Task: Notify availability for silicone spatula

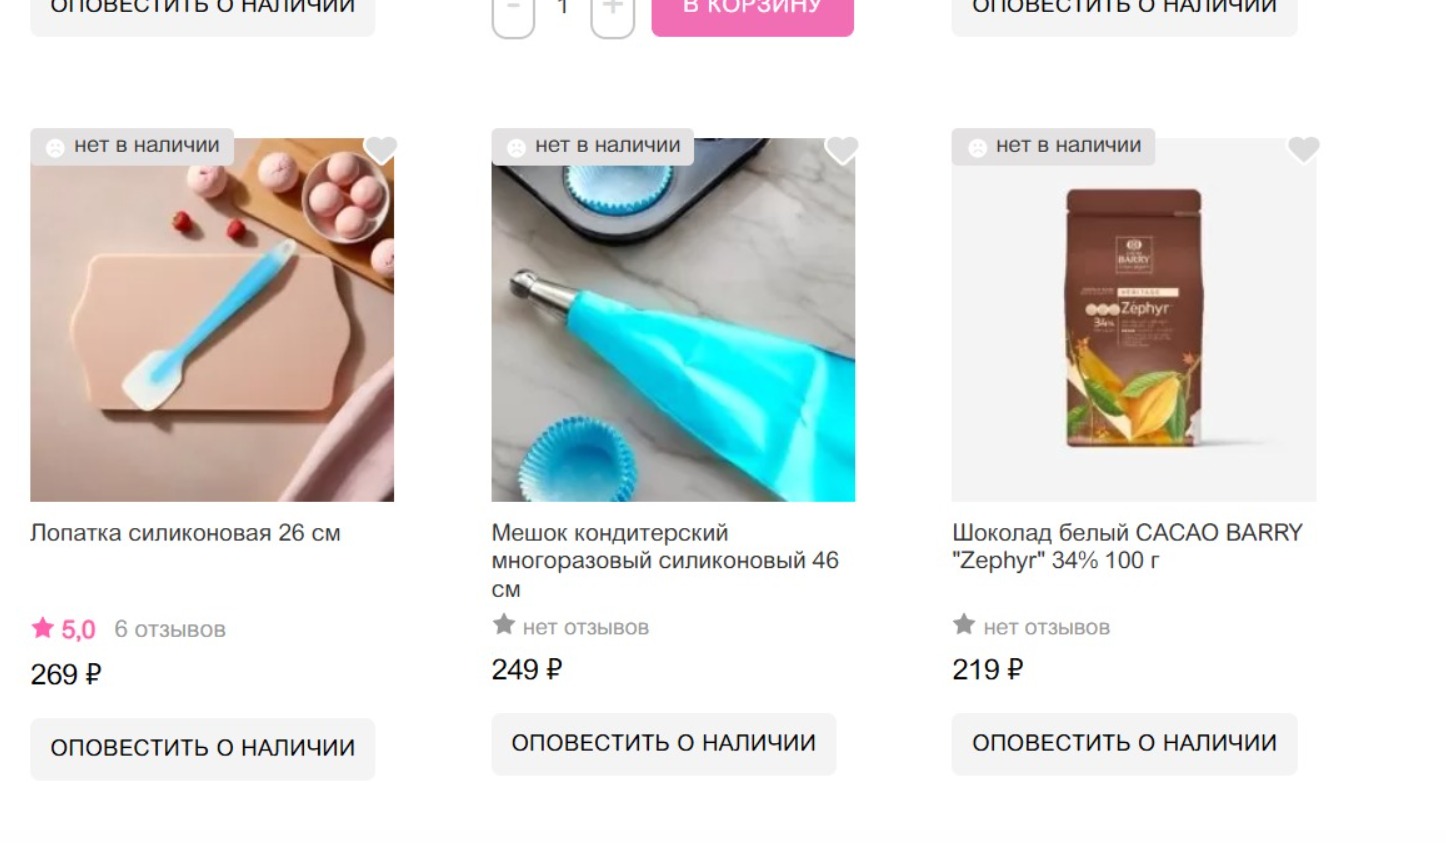Action: [x=203, y=748]
